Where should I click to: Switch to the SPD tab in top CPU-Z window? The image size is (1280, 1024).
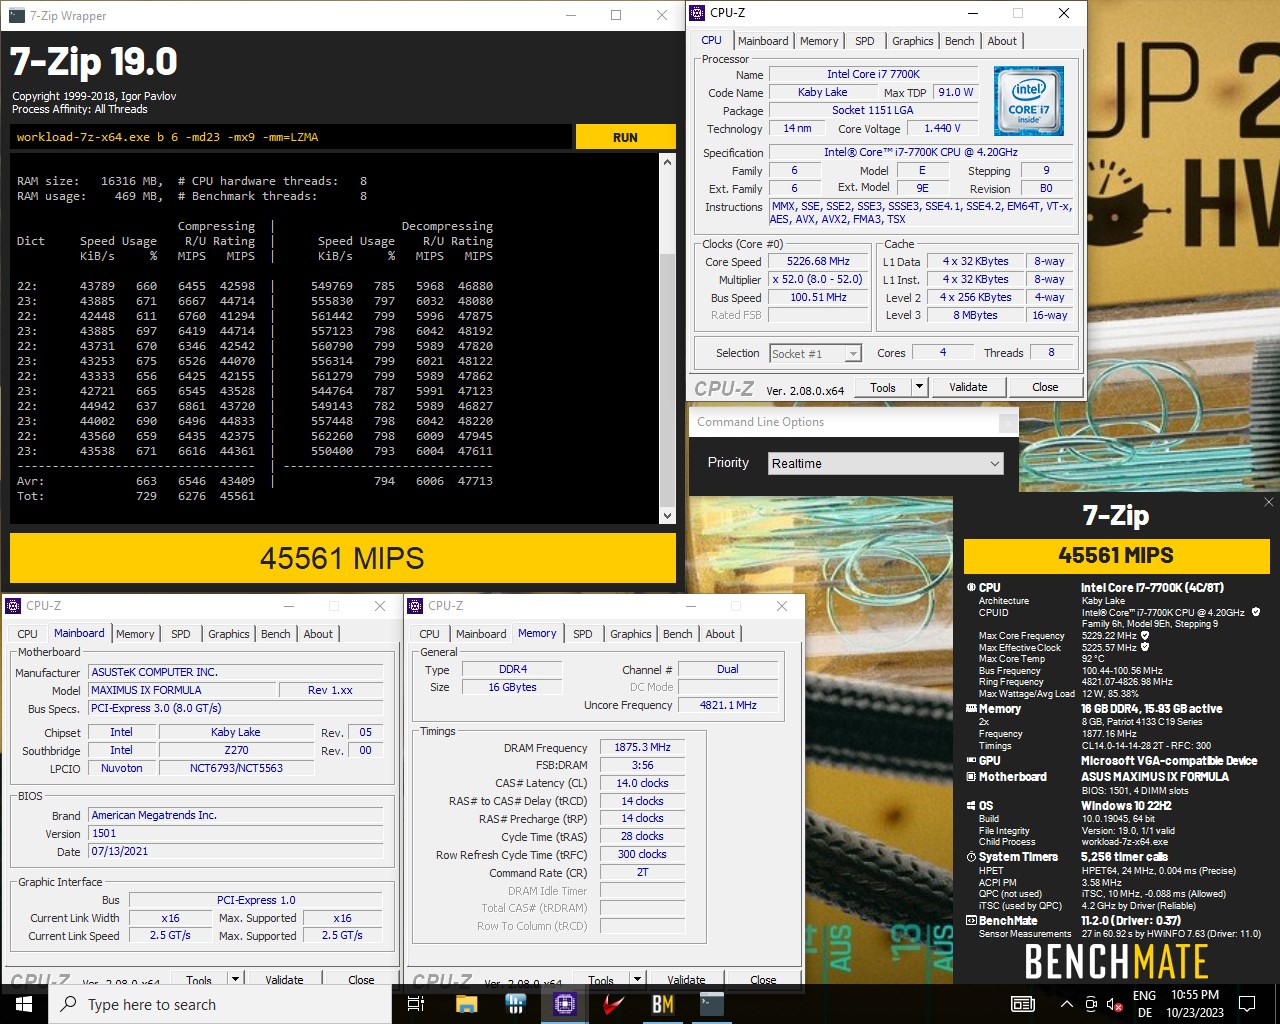click(x=865, y=41)
